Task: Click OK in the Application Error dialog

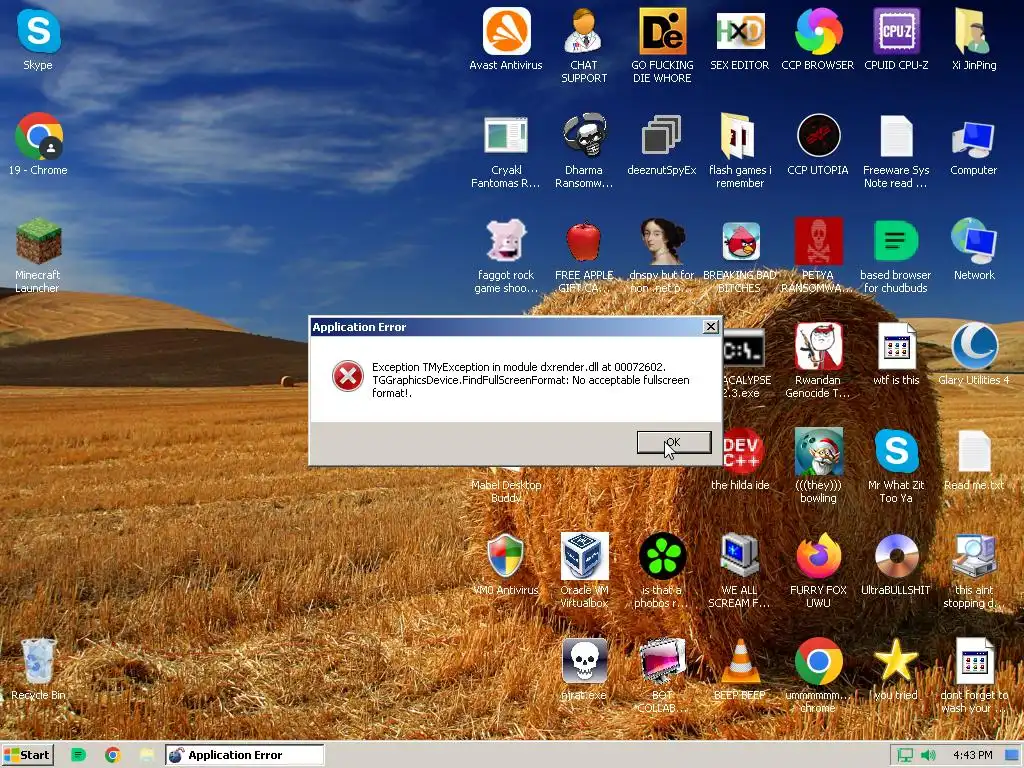Action: (x=674, y=442)
